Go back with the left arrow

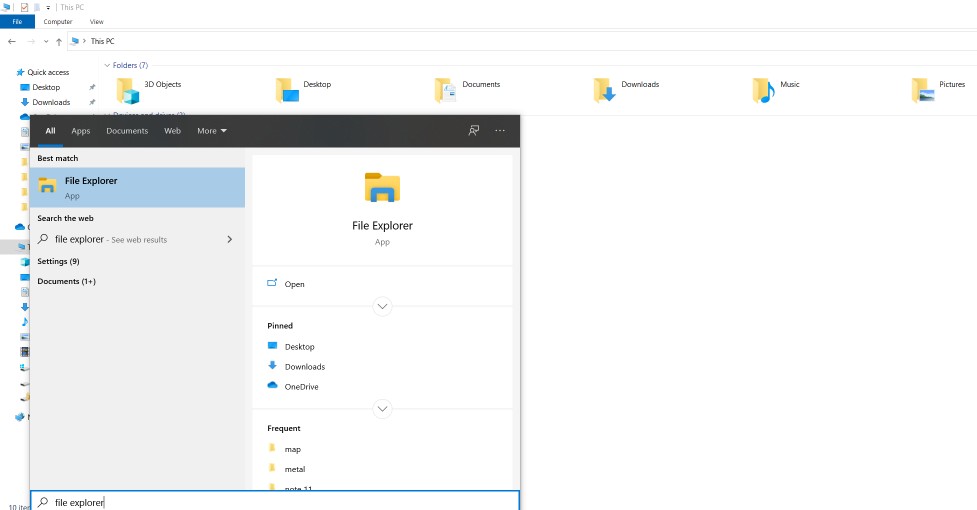12,41
